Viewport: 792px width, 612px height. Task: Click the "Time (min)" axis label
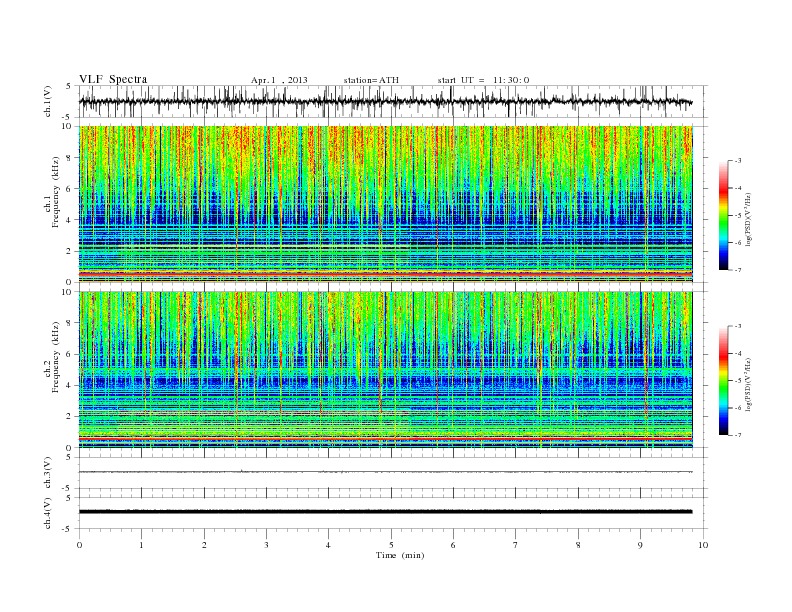click(x=400, y=555)
